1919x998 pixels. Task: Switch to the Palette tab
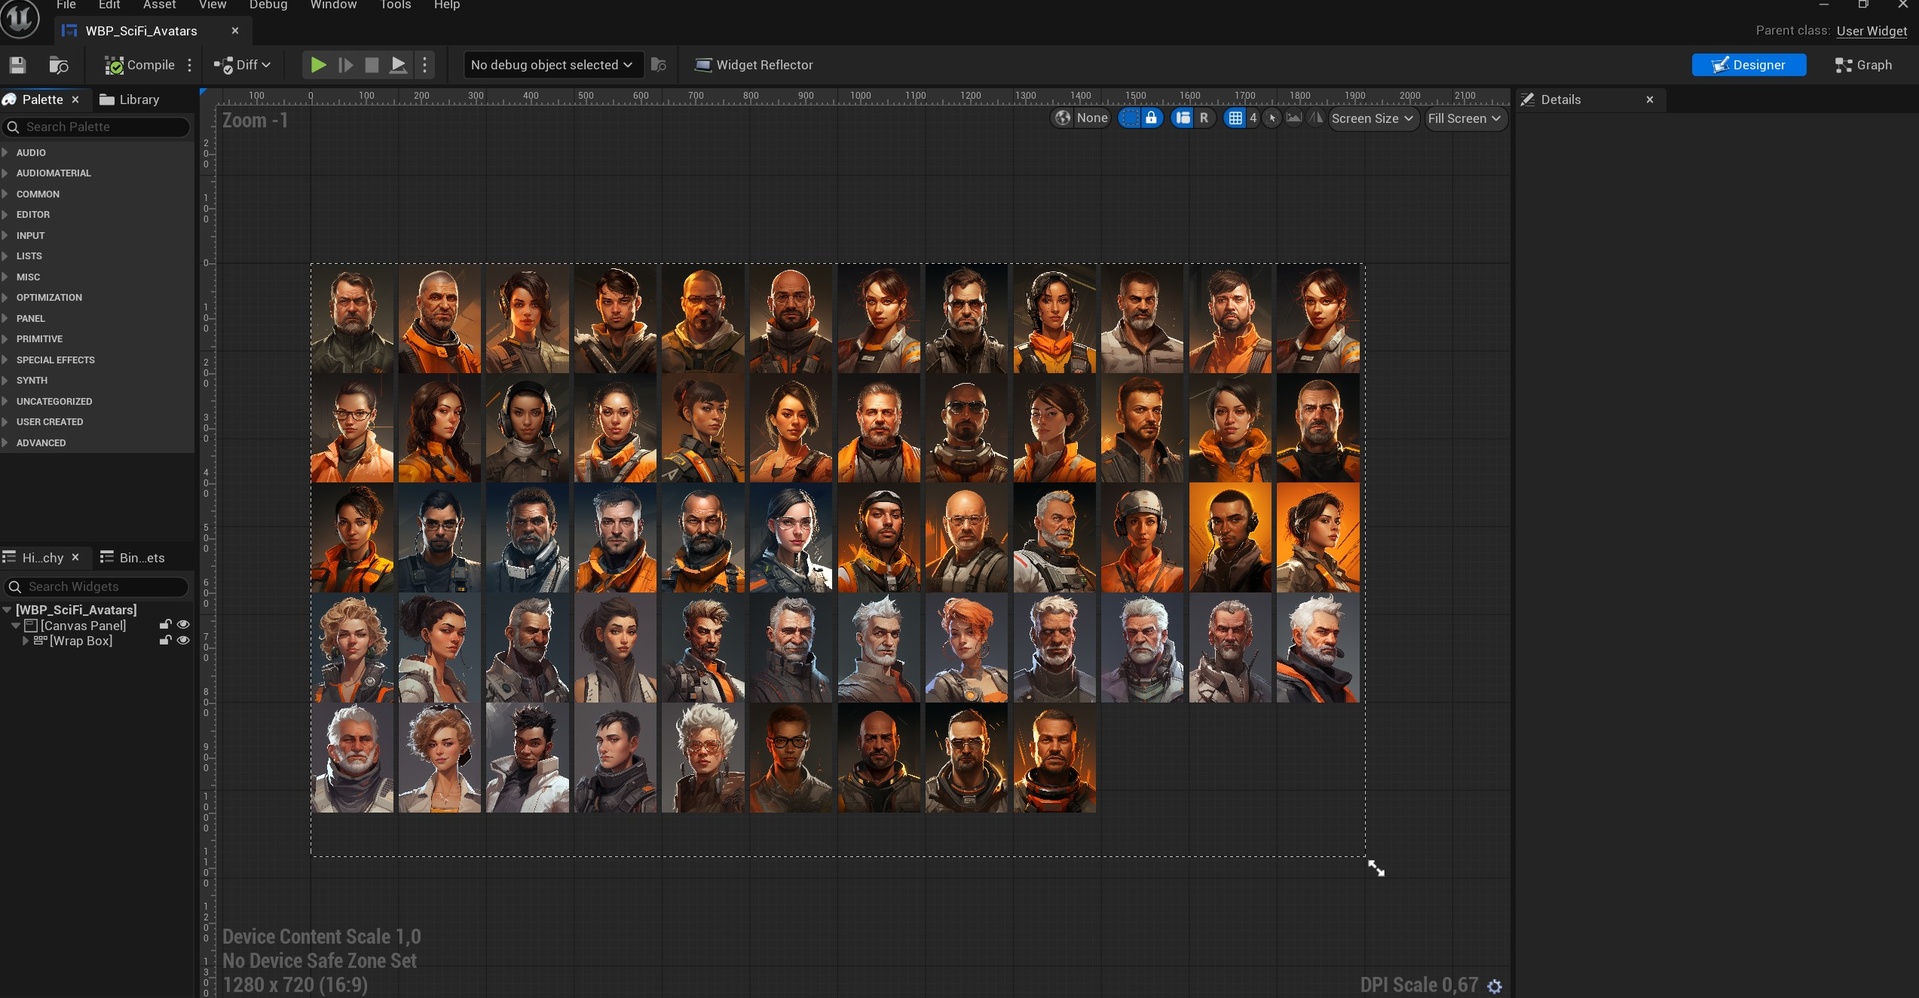pos(42,100)
